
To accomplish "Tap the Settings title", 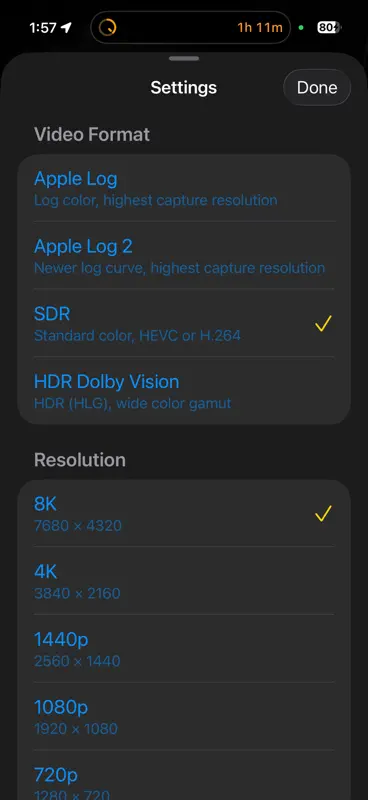I will 184,88.
